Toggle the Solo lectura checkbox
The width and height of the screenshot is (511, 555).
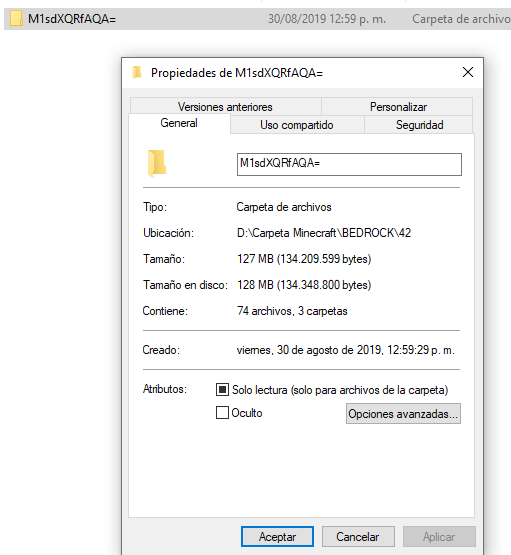coord(222,390)
